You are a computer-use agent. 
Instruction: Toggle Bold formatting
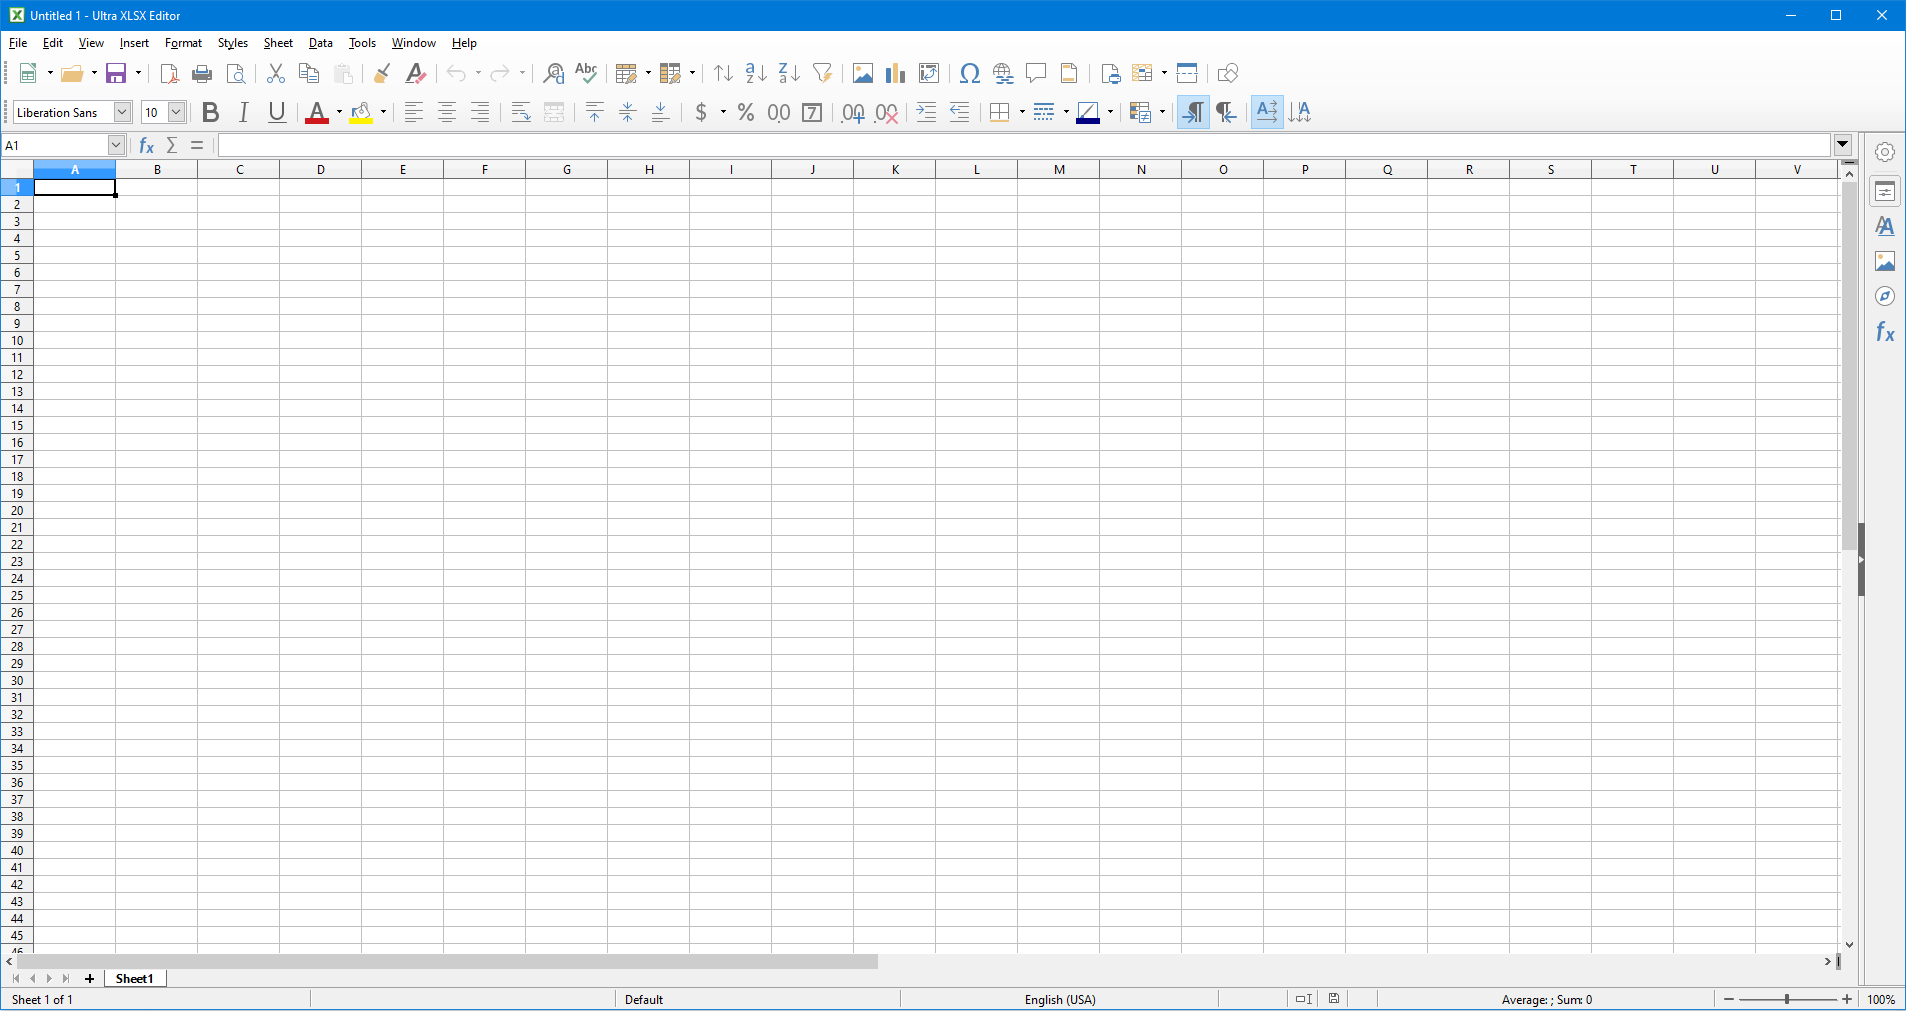click(x=210, y=112)
